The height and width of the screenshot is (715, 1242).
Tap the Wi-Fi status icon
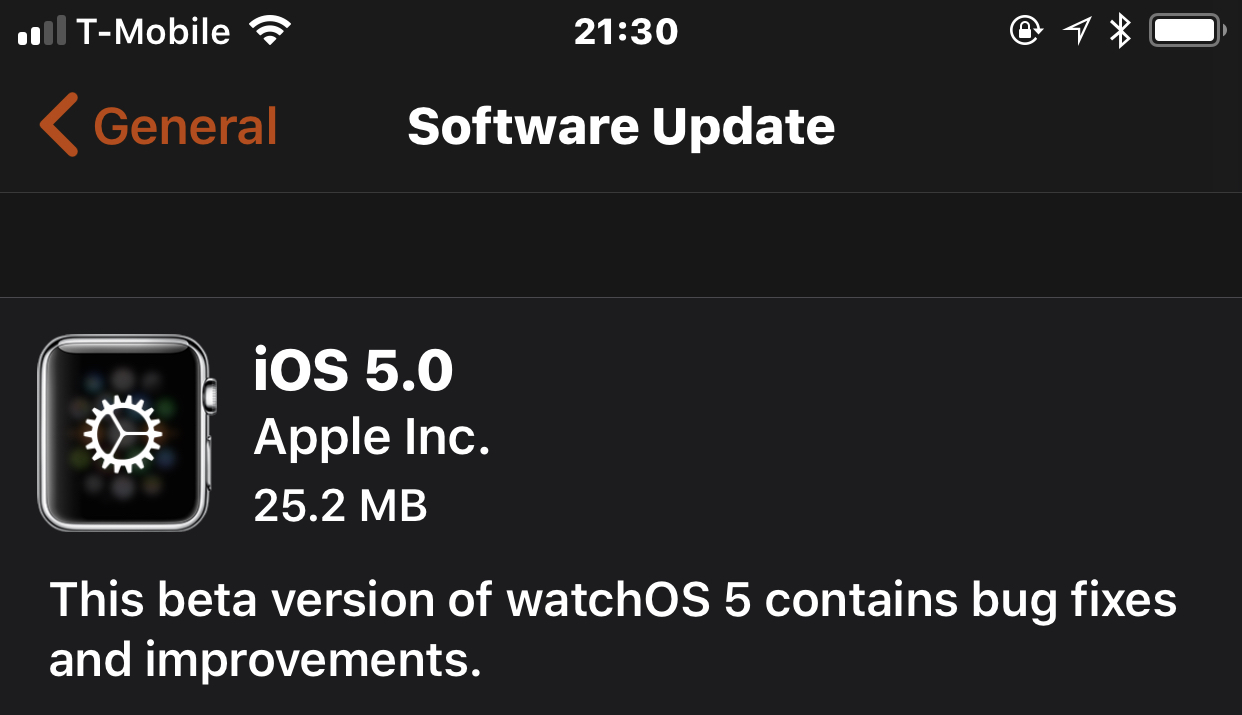(x=268, y=32)
